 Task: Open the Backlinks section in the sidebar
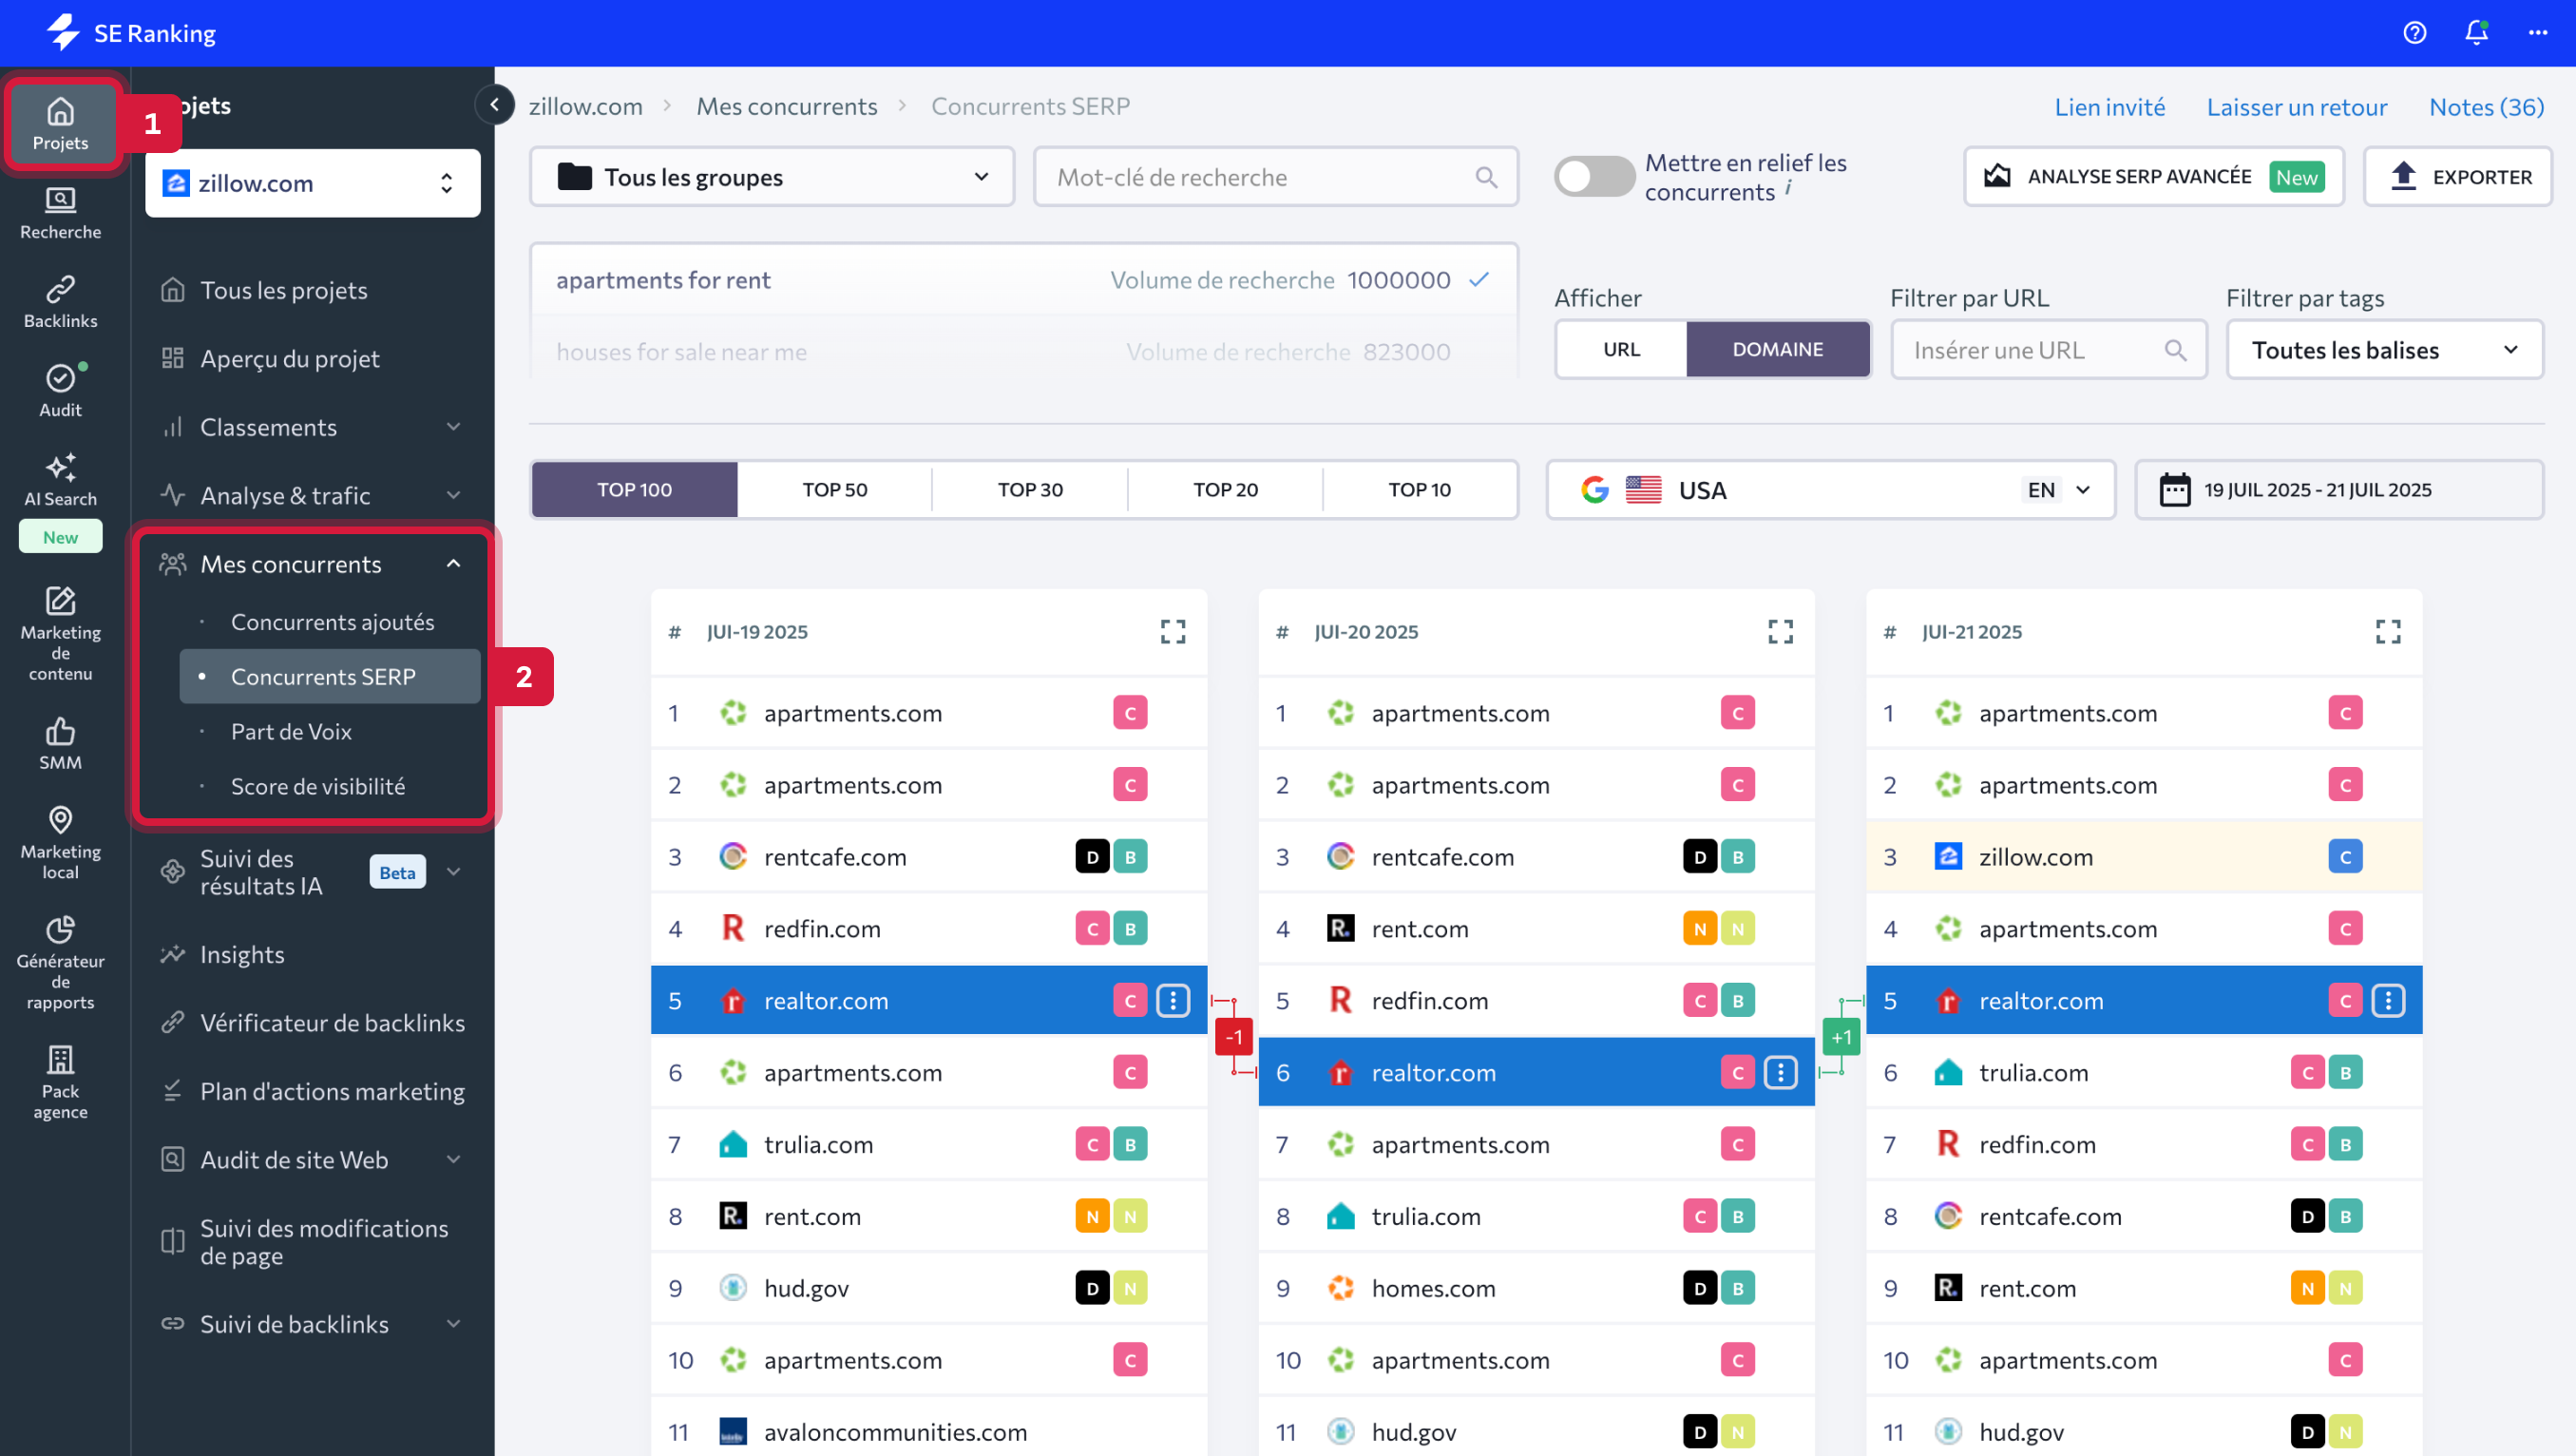point(60,299)
